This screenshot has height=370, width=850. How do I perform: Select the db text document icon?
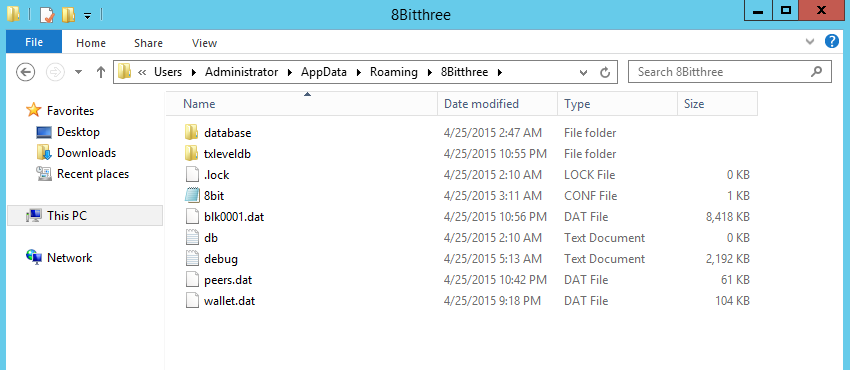(192, 238)
